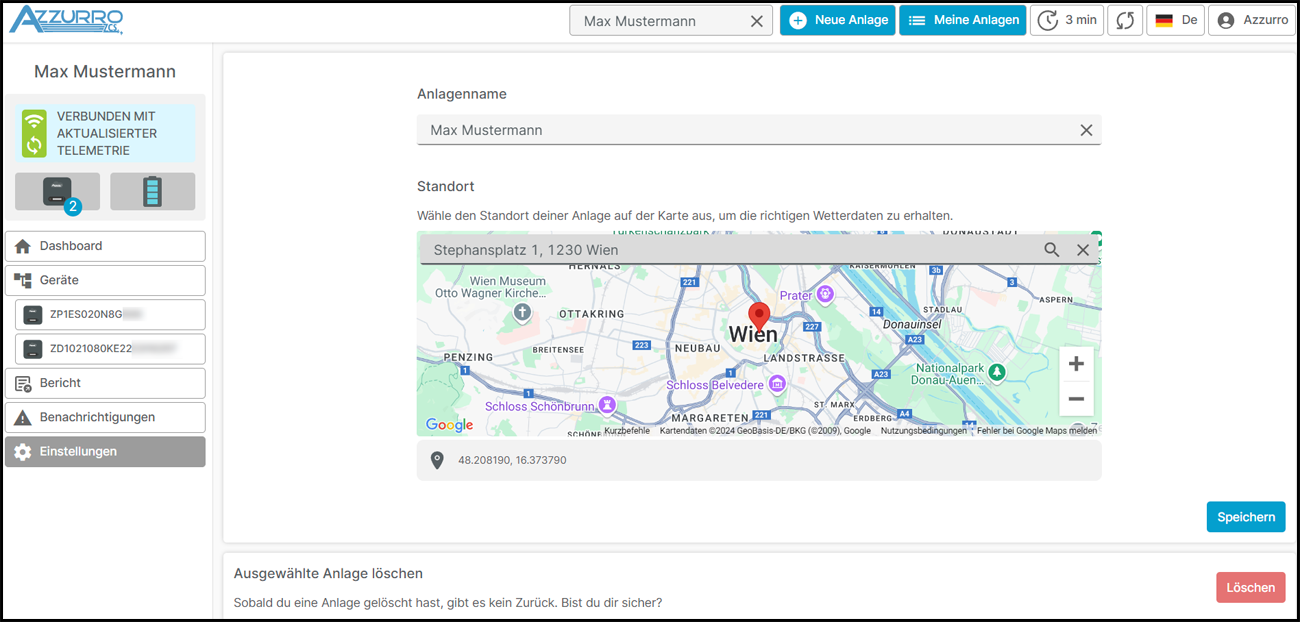Screen dimensions: 1300x622
Task: Click the Azzurro ZCS logo
Action: [66, 20]
